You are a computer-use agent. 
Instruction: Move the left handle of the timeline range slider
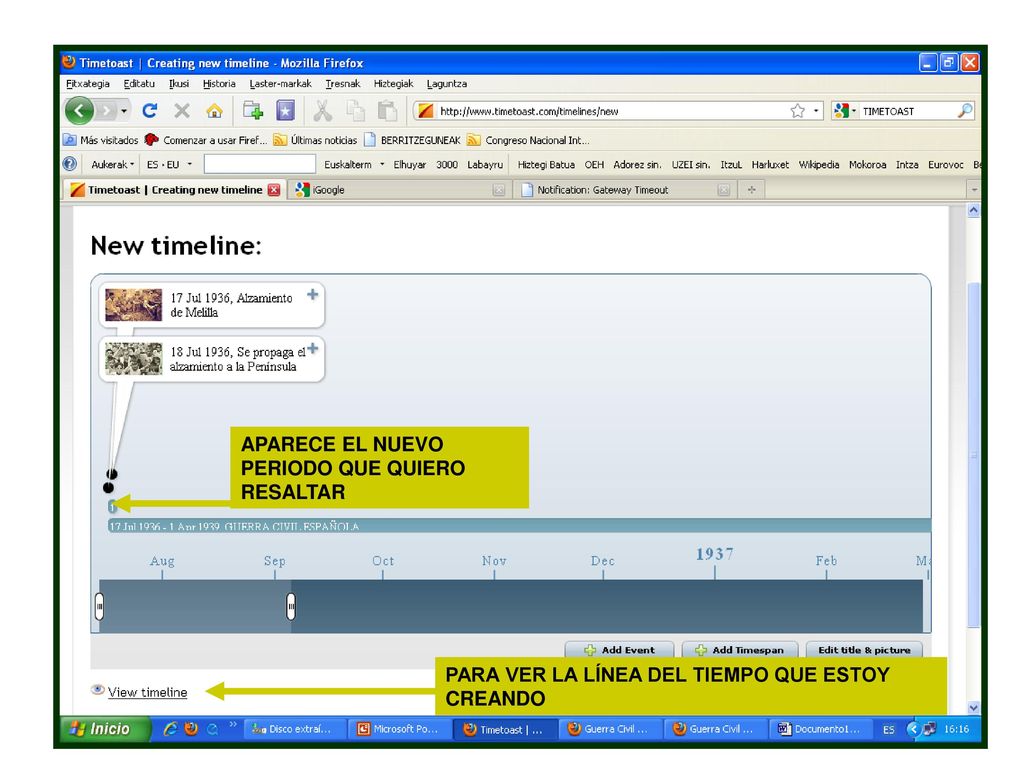tap(99, 606)
